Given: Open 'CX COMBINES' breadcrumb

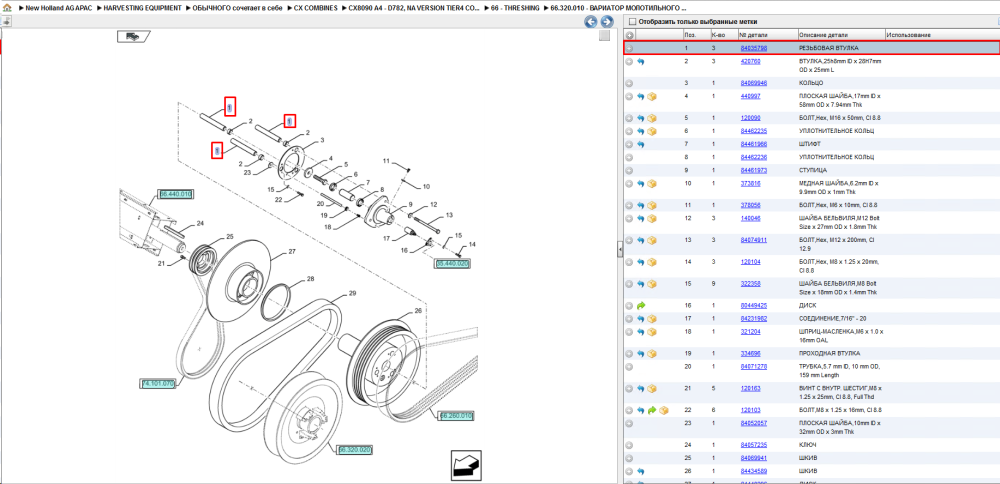Looking at the screenshot, I should point(316,8).
